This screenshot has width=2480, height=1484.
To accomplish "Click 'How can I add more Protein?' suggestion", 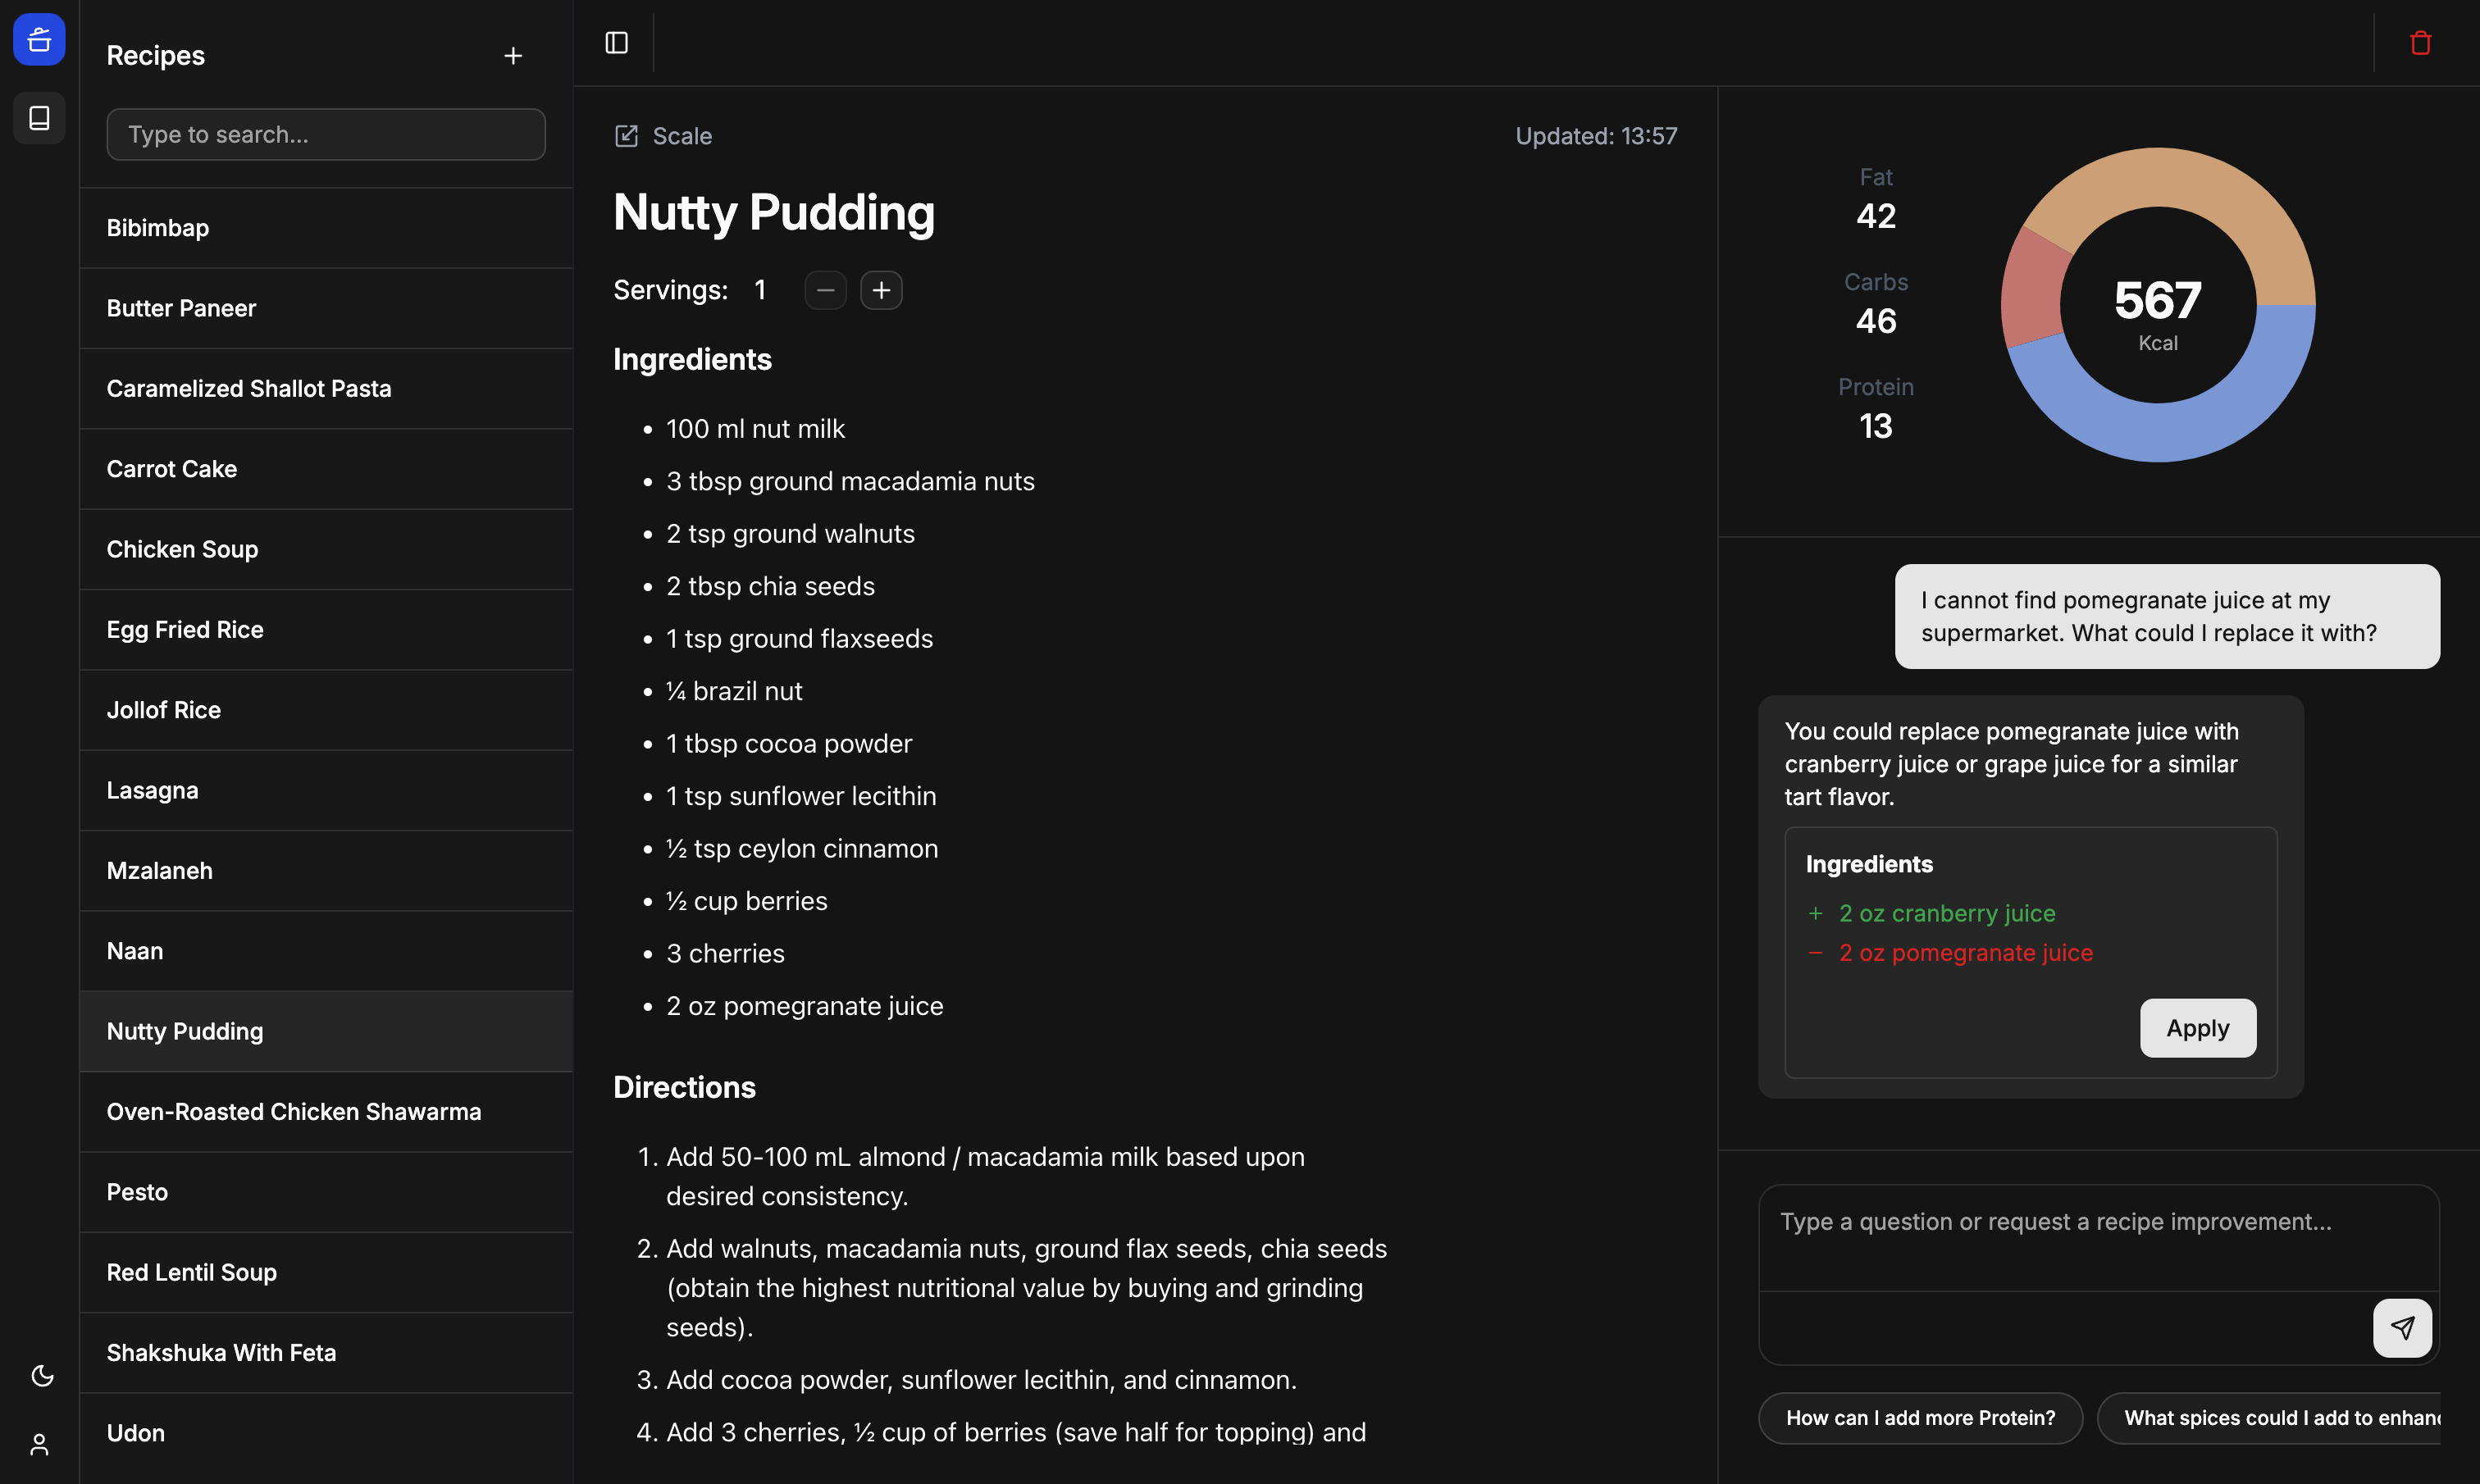I will pyautogui.click(x=1920, y=1418).
